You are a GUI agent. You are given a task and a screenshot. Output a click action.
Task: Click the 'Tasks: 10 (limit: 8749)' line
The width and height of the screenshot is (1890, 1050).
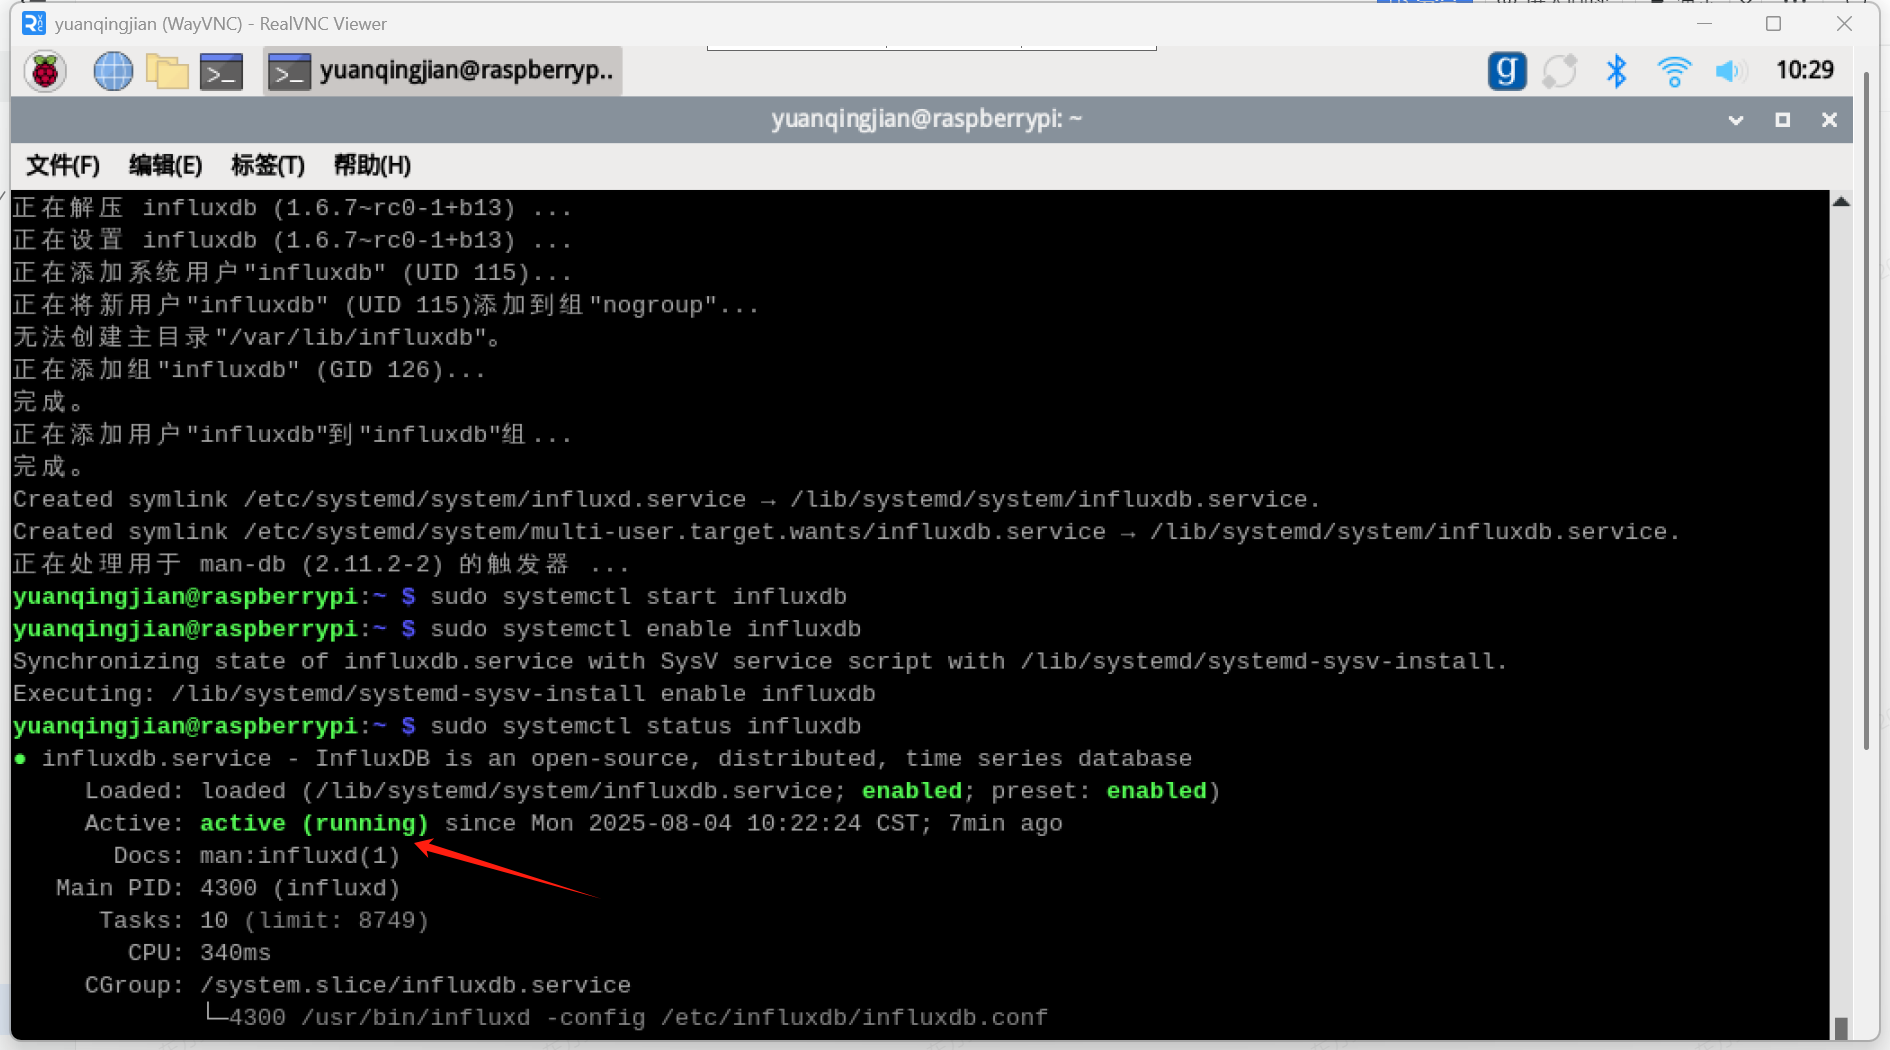264,920
